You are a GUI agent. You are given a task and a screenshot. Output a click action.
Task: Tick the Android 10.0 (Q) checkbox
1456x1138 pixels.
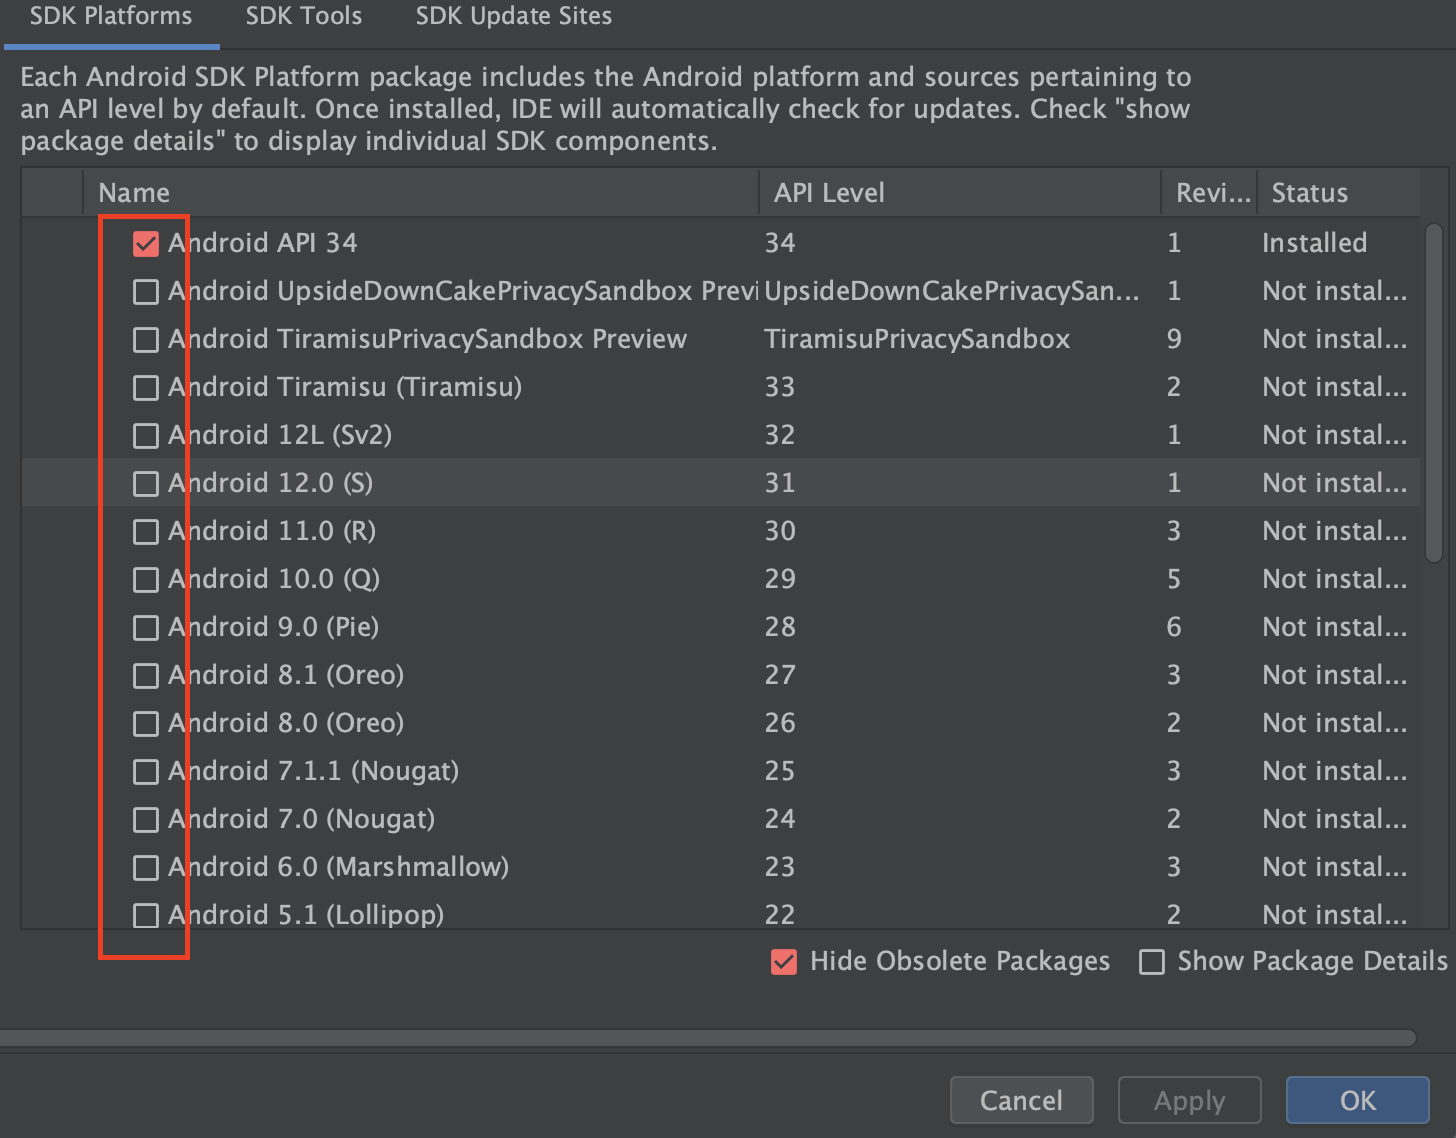click(x=146, y=580)
